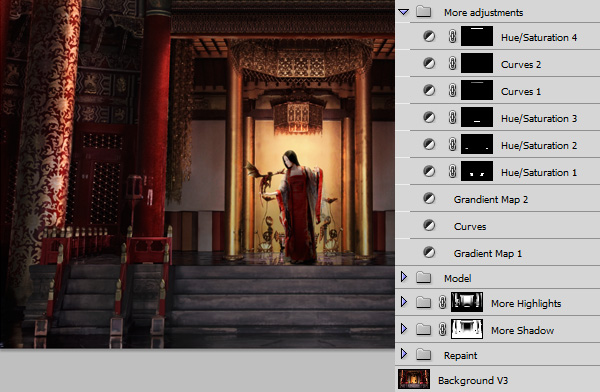
Task: Click the Model group folder icon
Action: point(424,277)
